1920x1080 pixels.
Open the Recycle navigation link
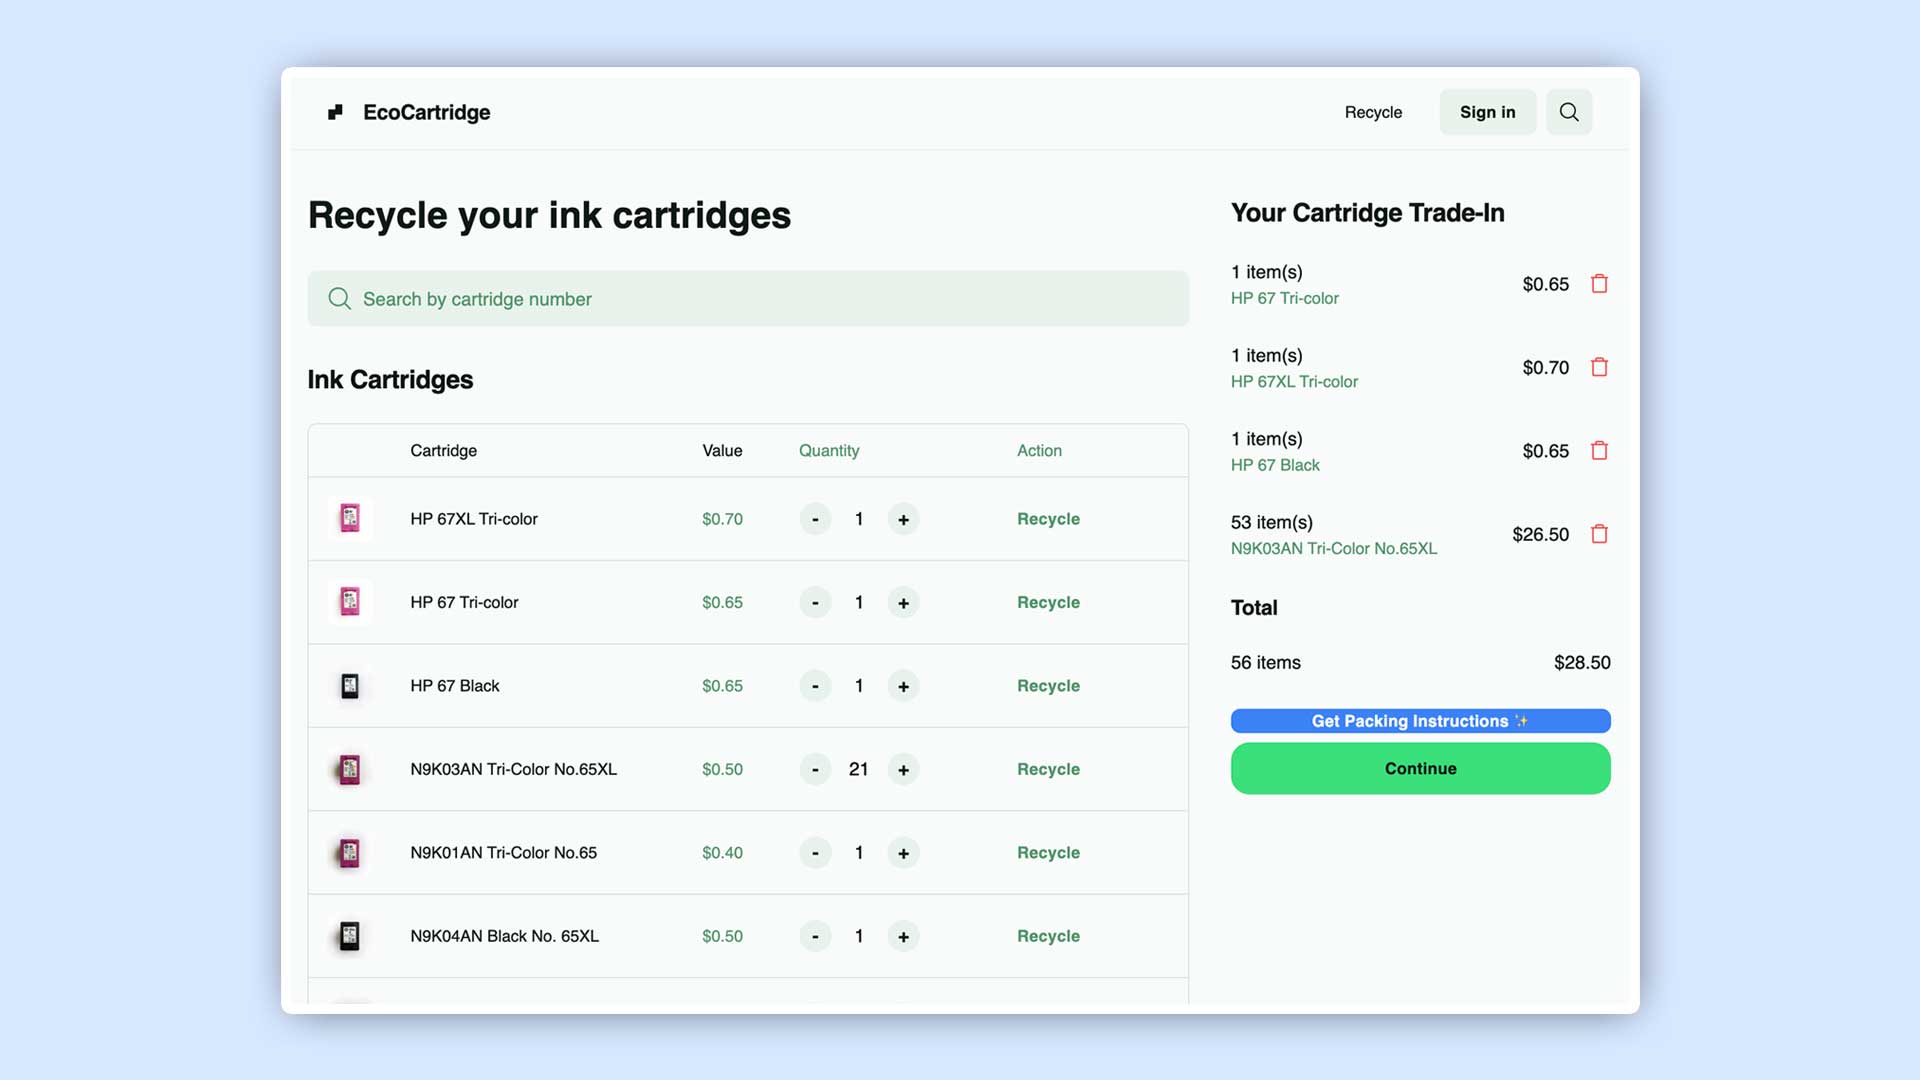coord(1373,112)
